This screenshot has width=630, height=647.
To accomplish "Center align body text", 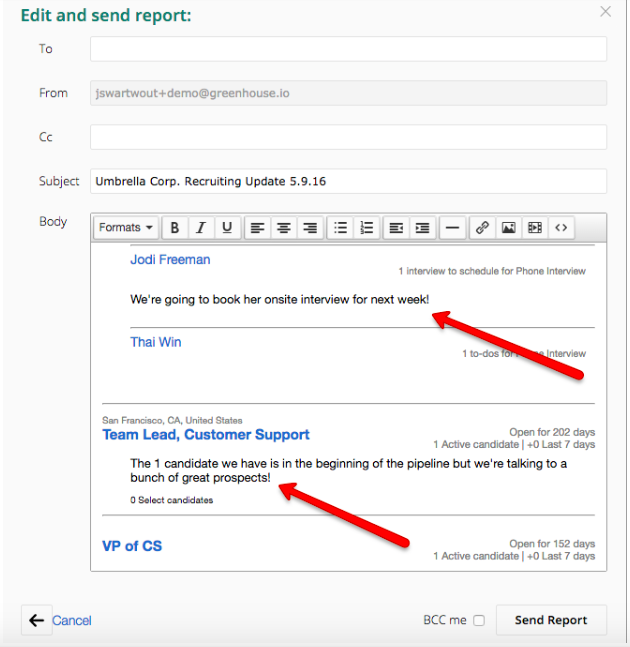I will (284, 227).
